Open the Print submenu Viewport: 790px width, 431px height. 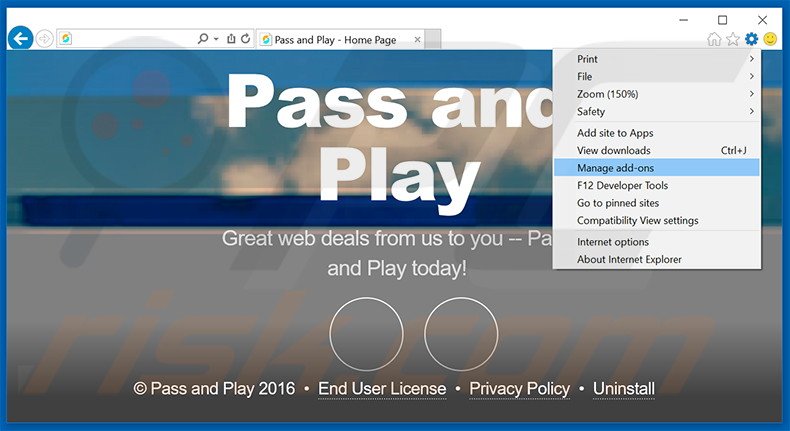pos(657,59)
